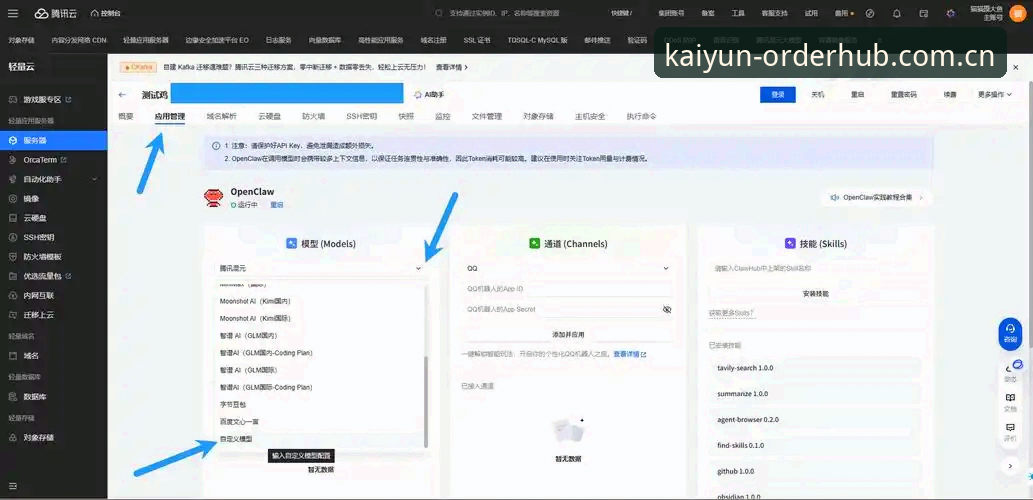The image size is (1033, 500).
Task: Open the orange user avatar menu
Action: click(1019, 13)
